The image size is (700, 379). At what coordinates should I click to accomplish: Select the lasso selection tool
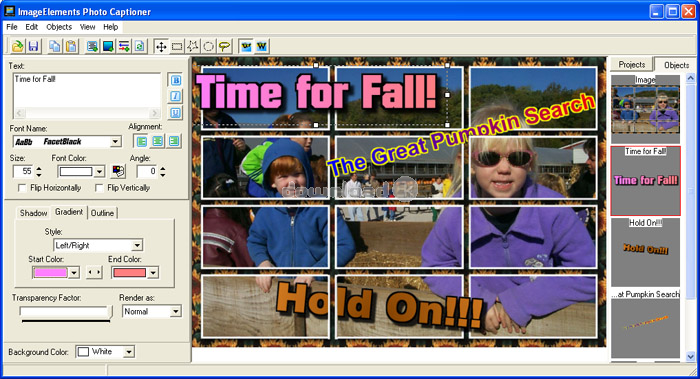(225, 46)
